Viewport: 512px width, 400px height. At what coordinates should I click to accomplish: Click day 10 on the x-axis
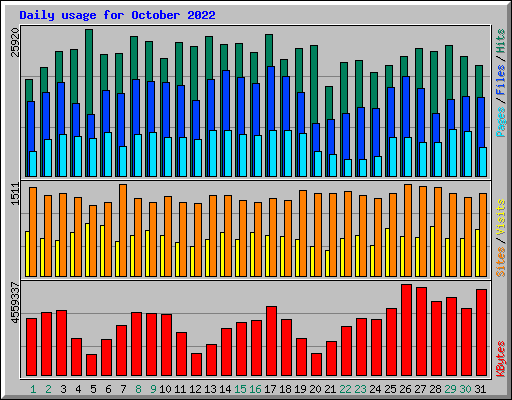tap(165, 389)
